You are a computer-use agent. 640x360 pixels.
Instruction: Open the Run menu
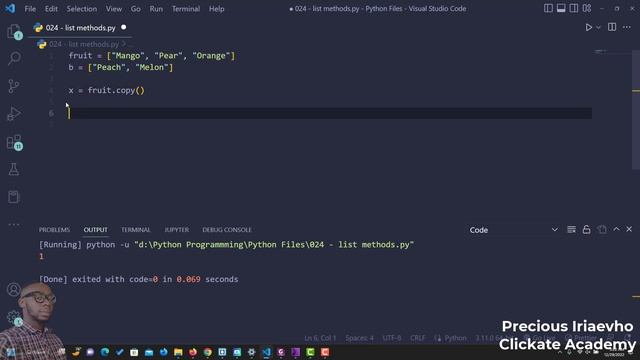click(x=156, y=9)
